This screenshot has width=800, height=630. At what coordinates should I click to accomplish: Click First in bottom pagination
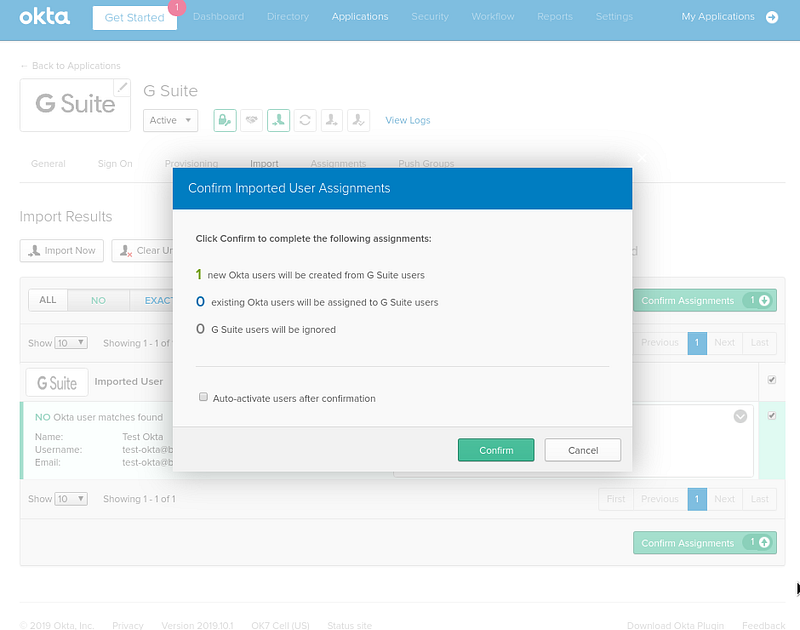[616, 499]
